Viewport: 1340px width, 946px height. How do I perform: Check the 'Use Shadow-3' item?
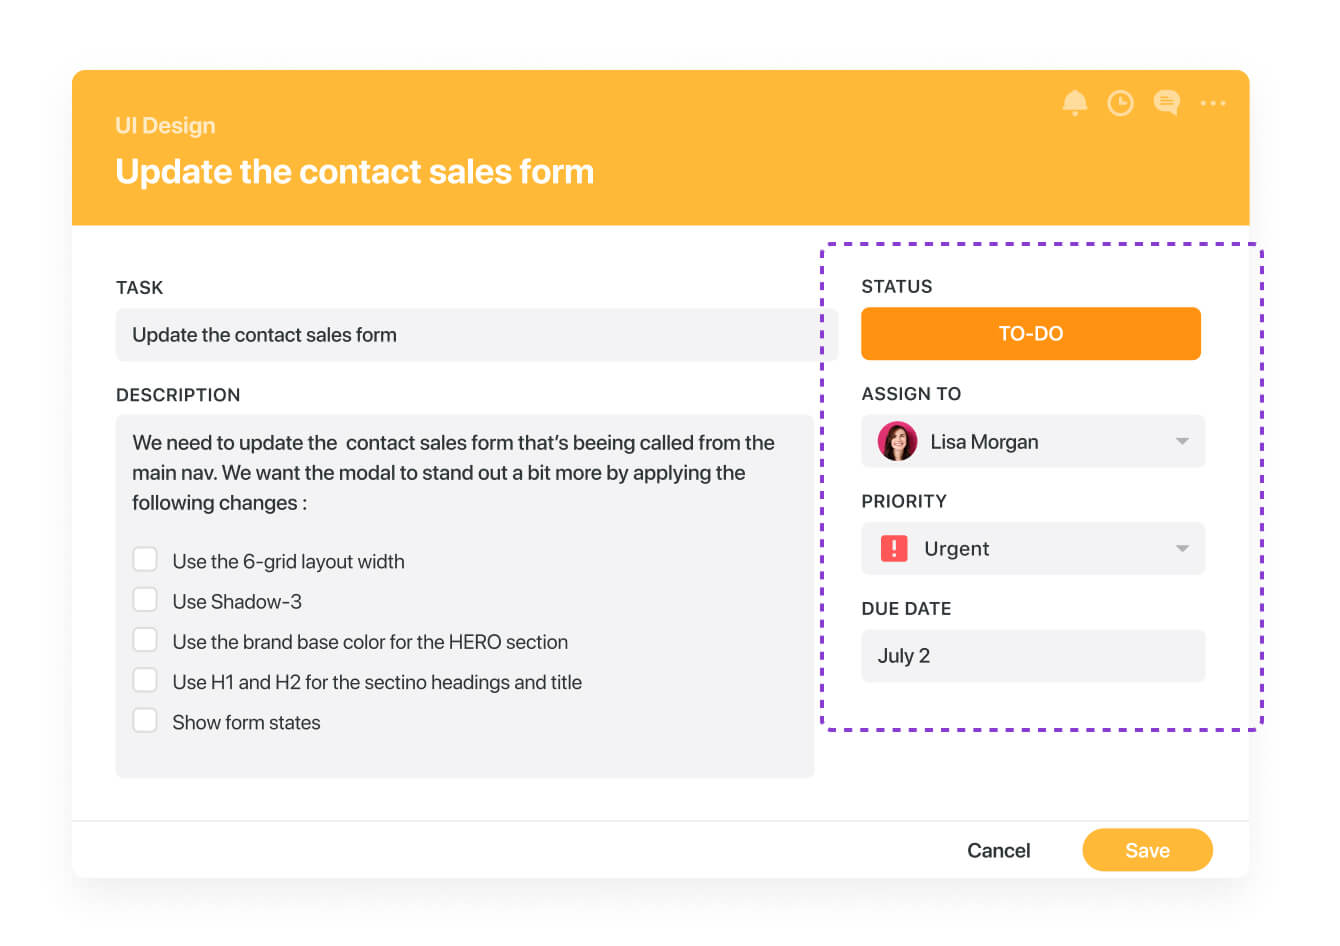145,600
